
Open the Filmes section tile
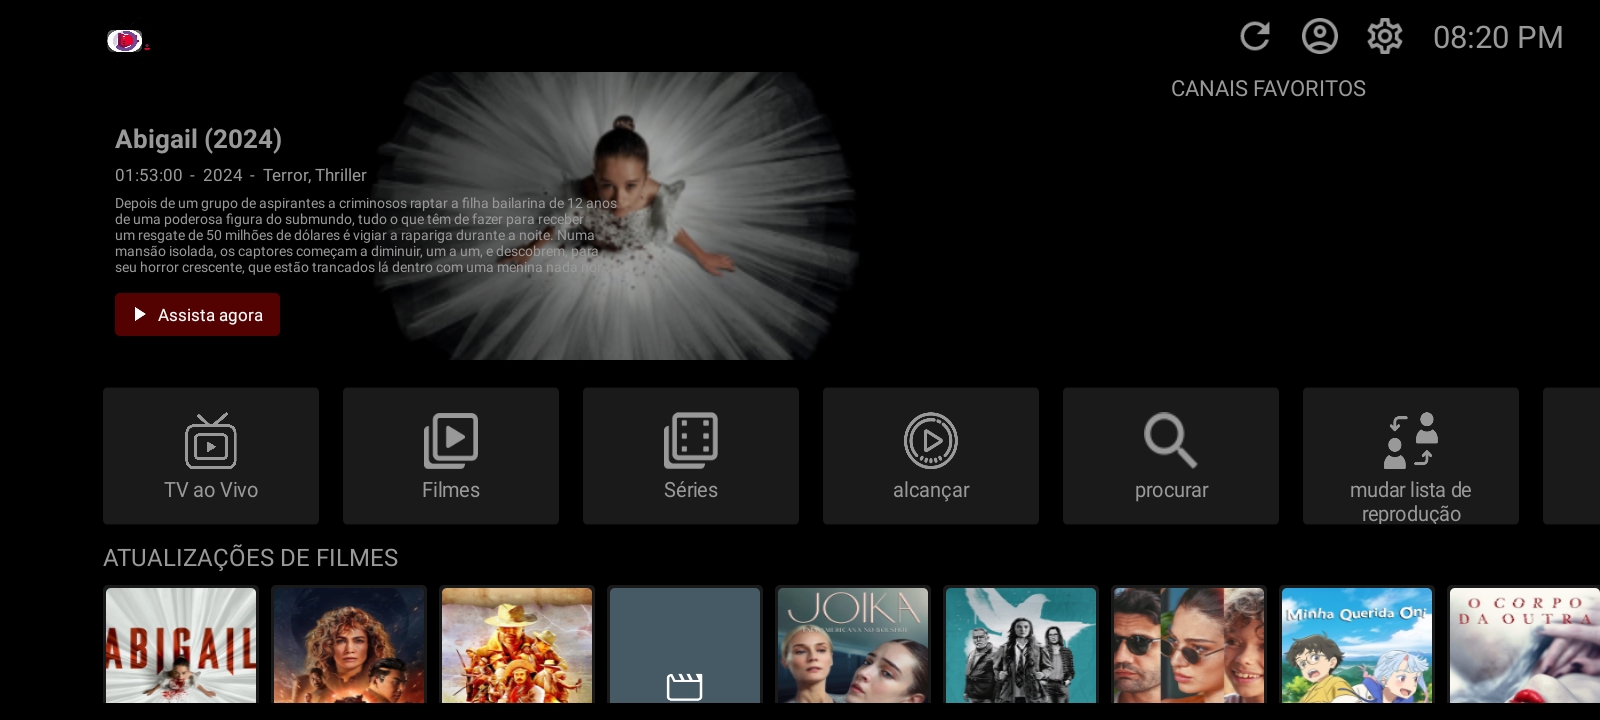pos(451,456)
